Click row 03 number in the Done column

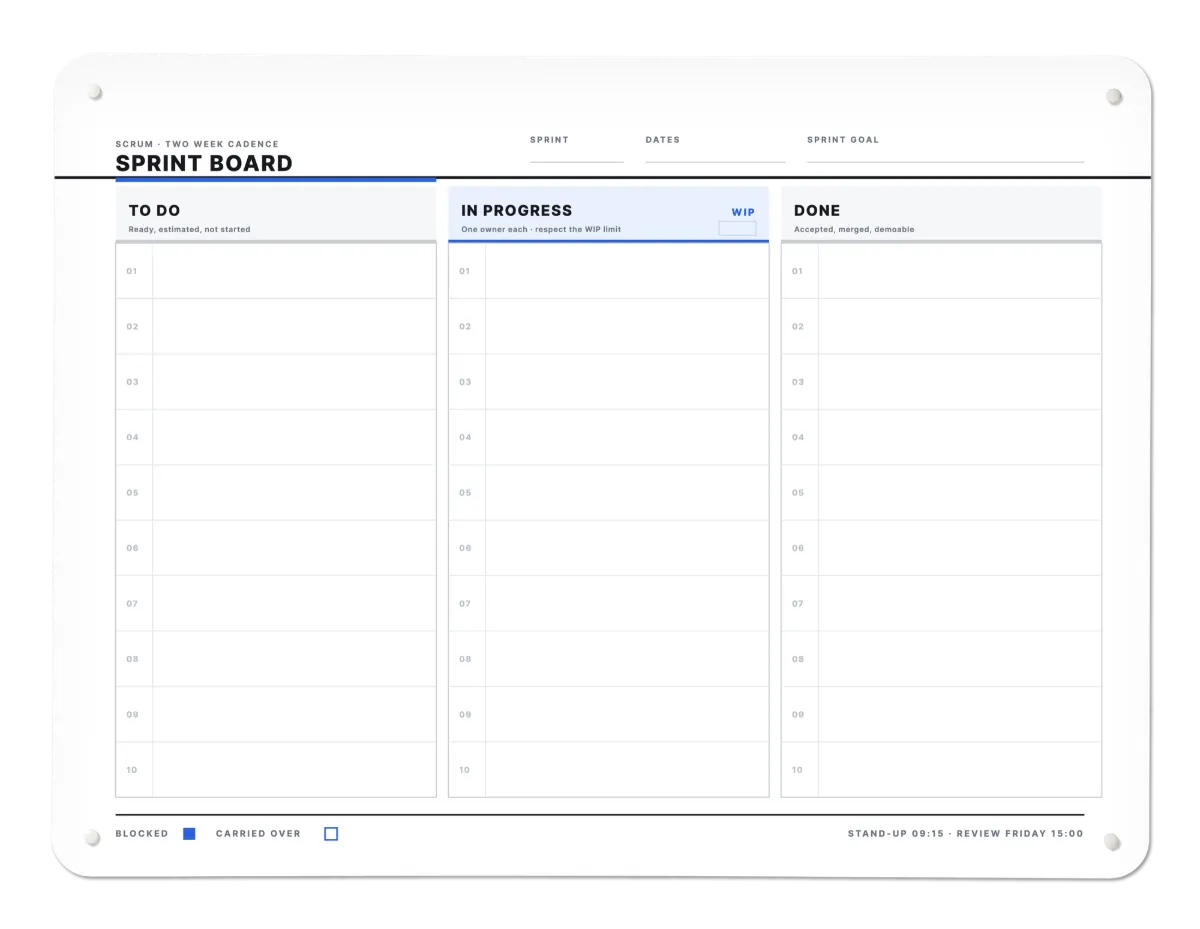(x=798, y=382)
